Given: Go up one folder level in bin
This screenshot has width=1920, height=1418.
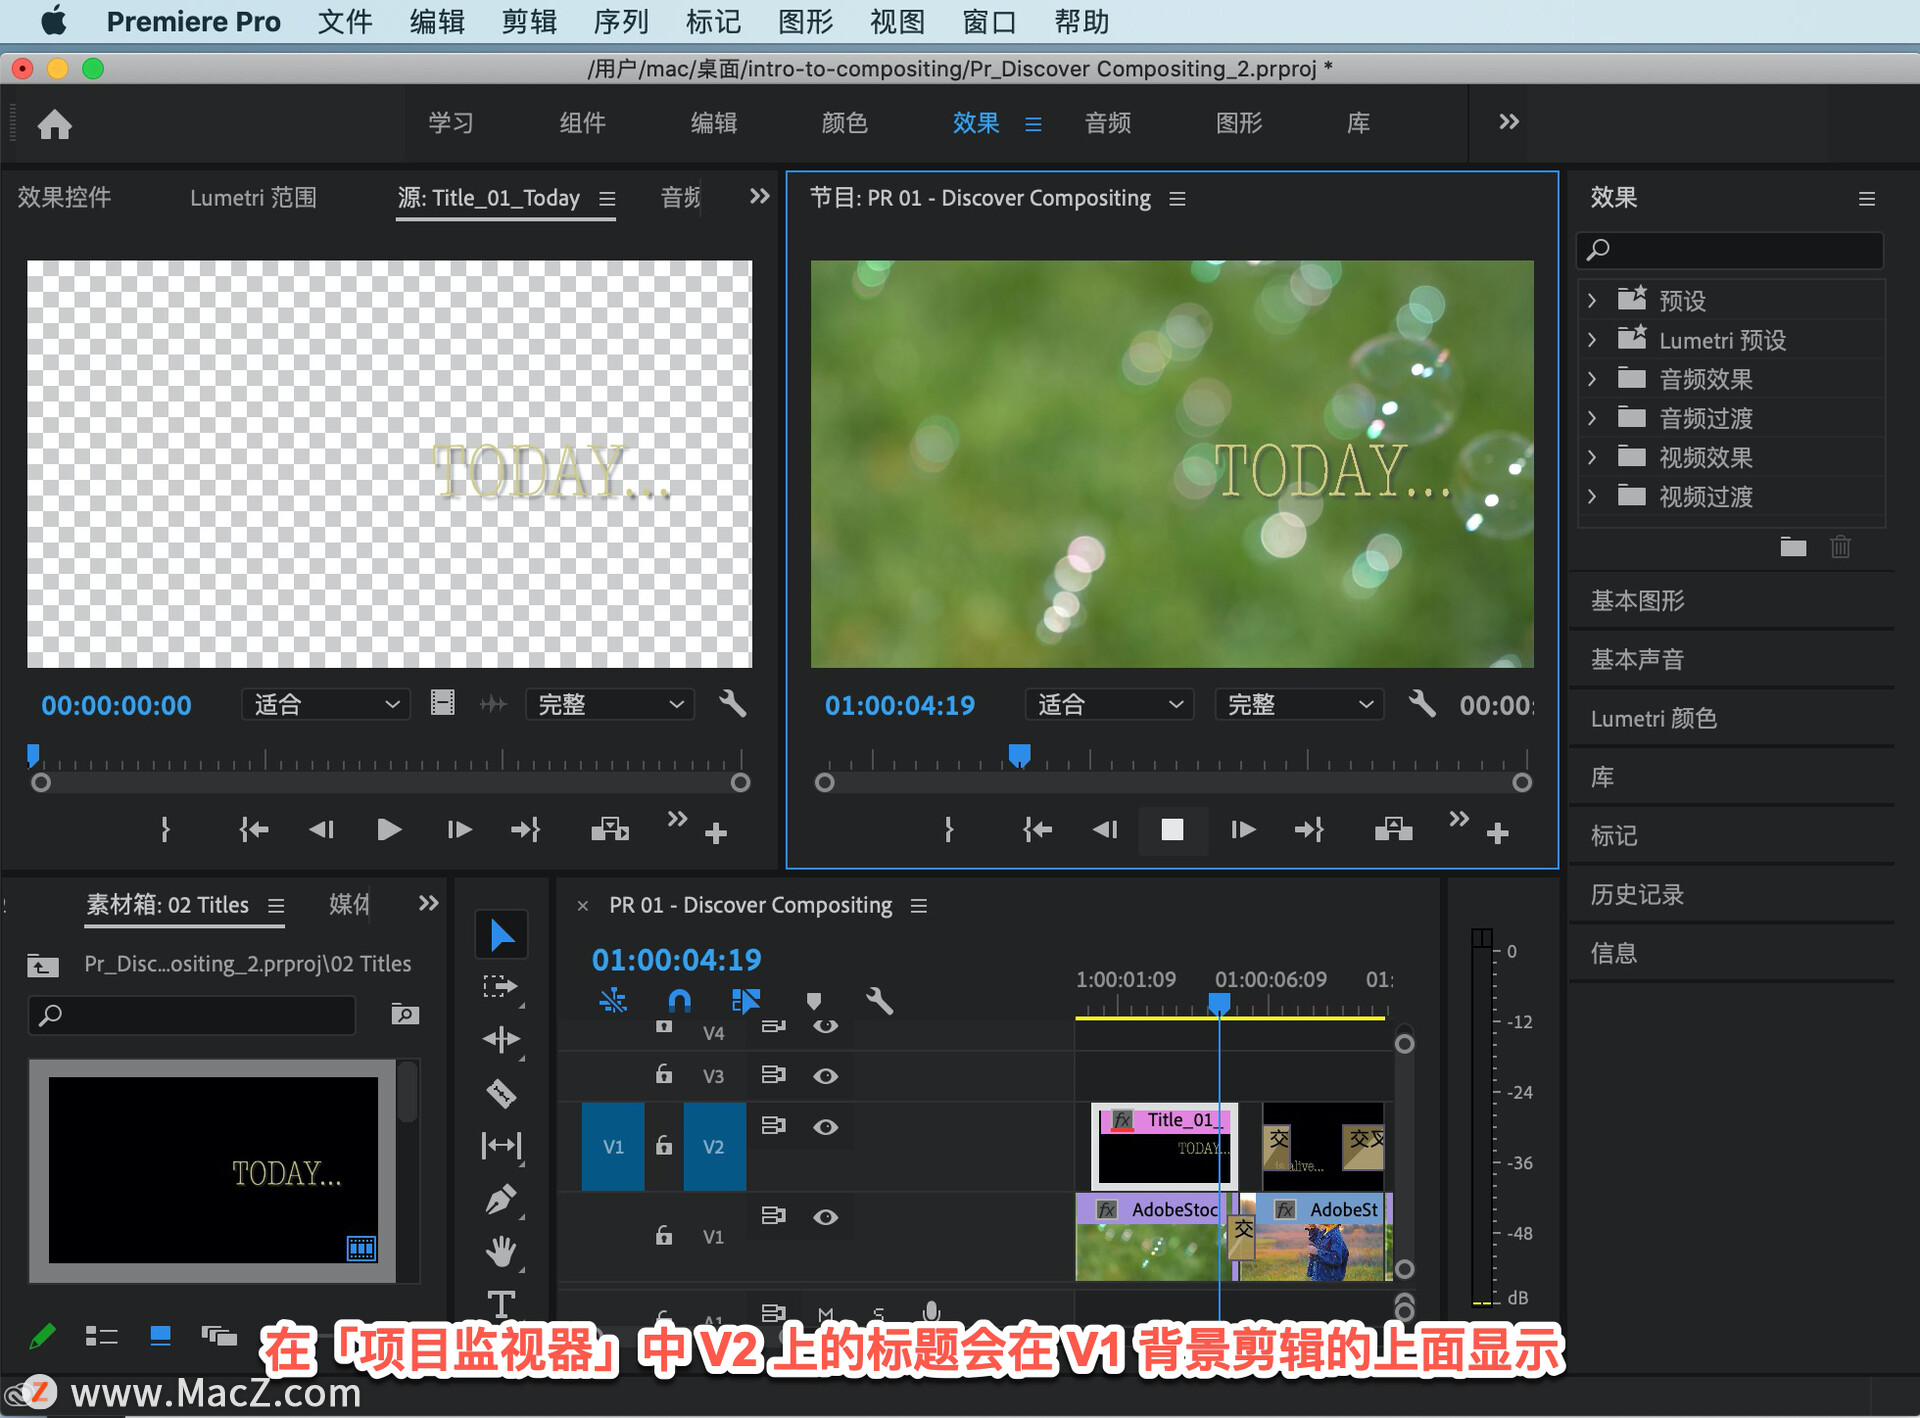Looking at the screenshot, I should click(43, 965).
